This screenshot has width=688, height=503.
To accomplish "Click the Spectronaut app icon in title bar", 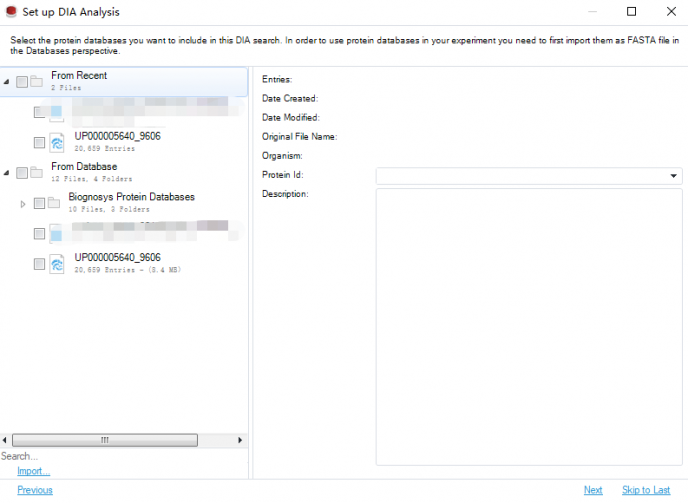I will [10, 11].
